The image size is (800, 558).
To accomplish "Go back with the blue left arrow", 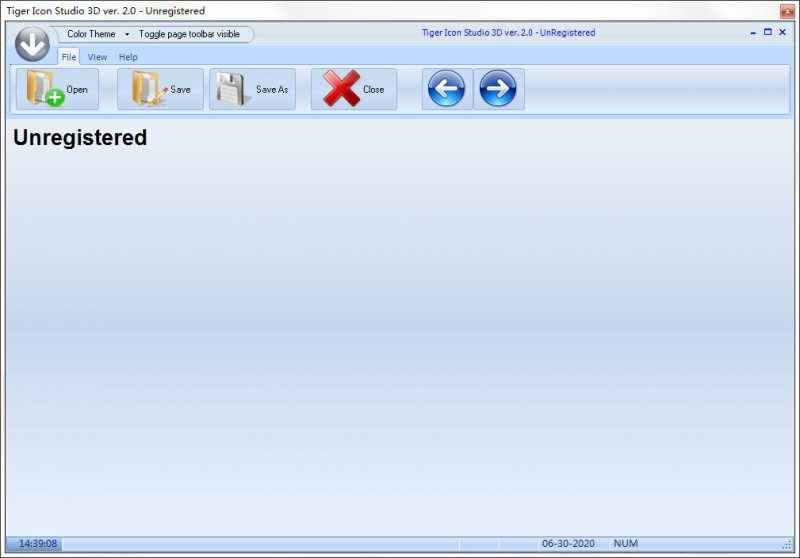I will pos(446,89).
